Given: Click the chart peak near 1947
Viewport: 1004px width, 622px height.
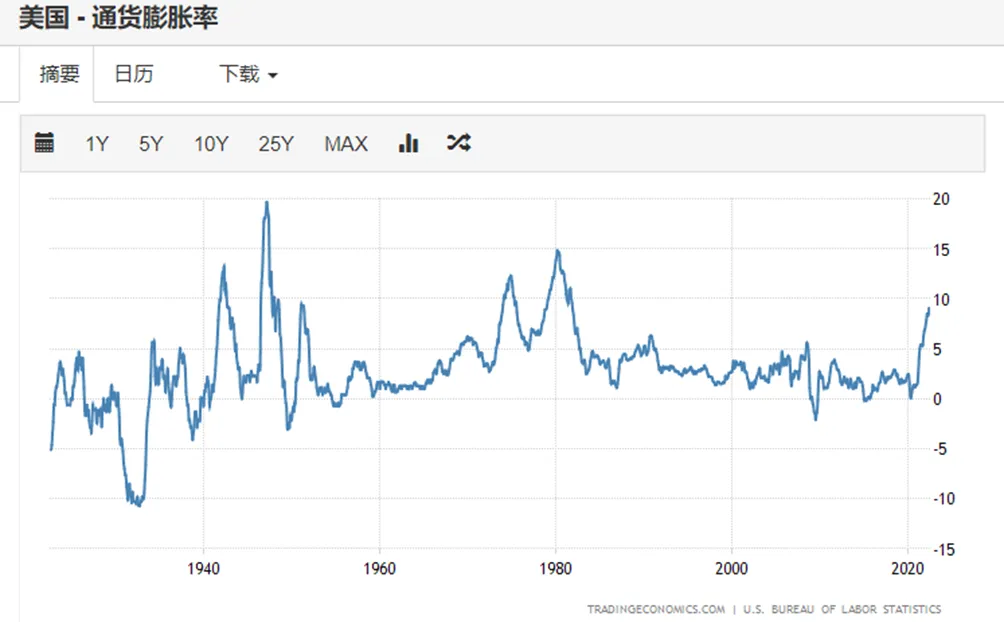Looking at the screenshot, I should point(266,203).
